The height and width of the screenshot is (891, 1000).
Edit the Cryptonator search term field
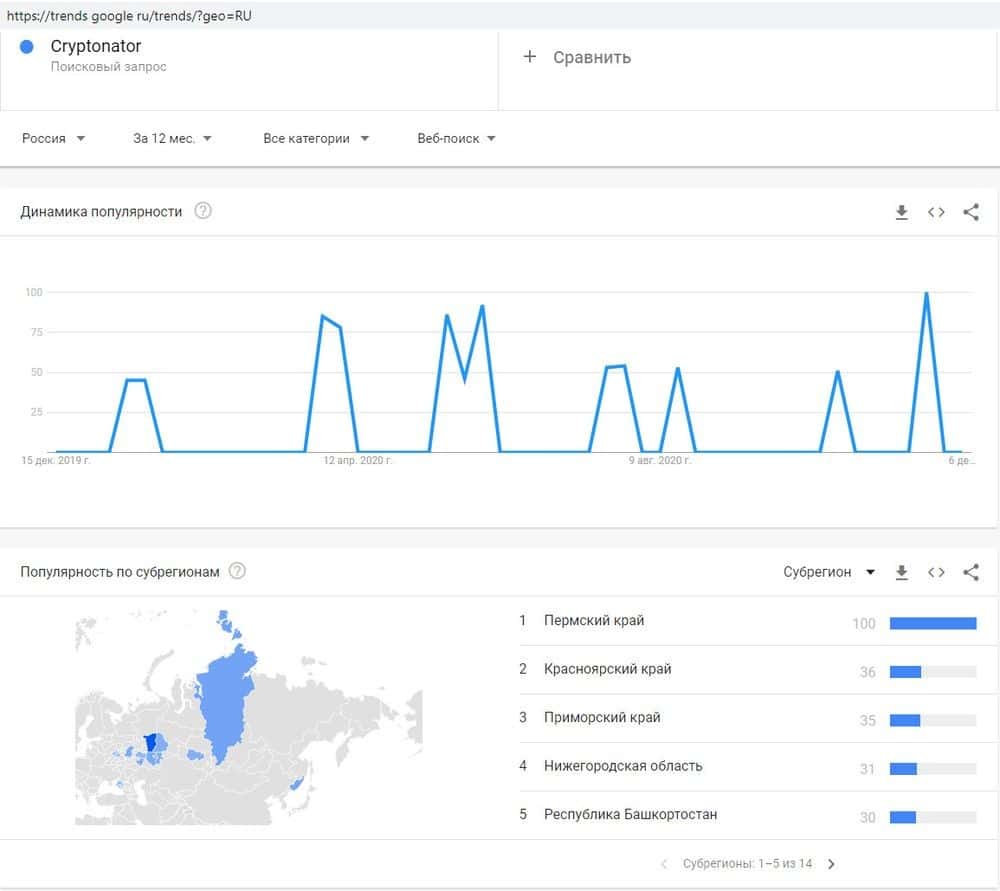coord(96,47)
